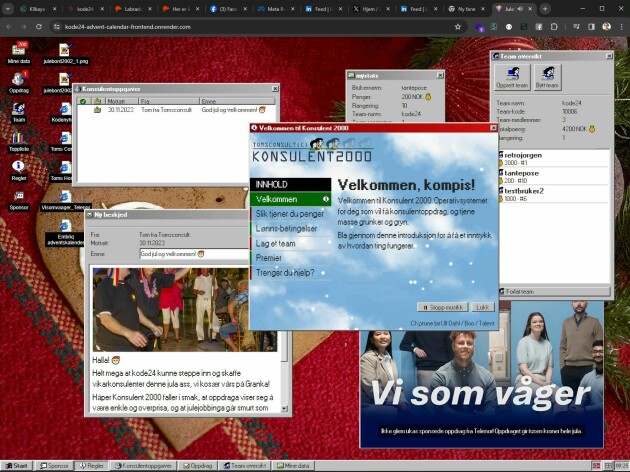This screenshot has height=472, width=630.
Task: Open Lag et team section
Action: (x=290, y=243)
